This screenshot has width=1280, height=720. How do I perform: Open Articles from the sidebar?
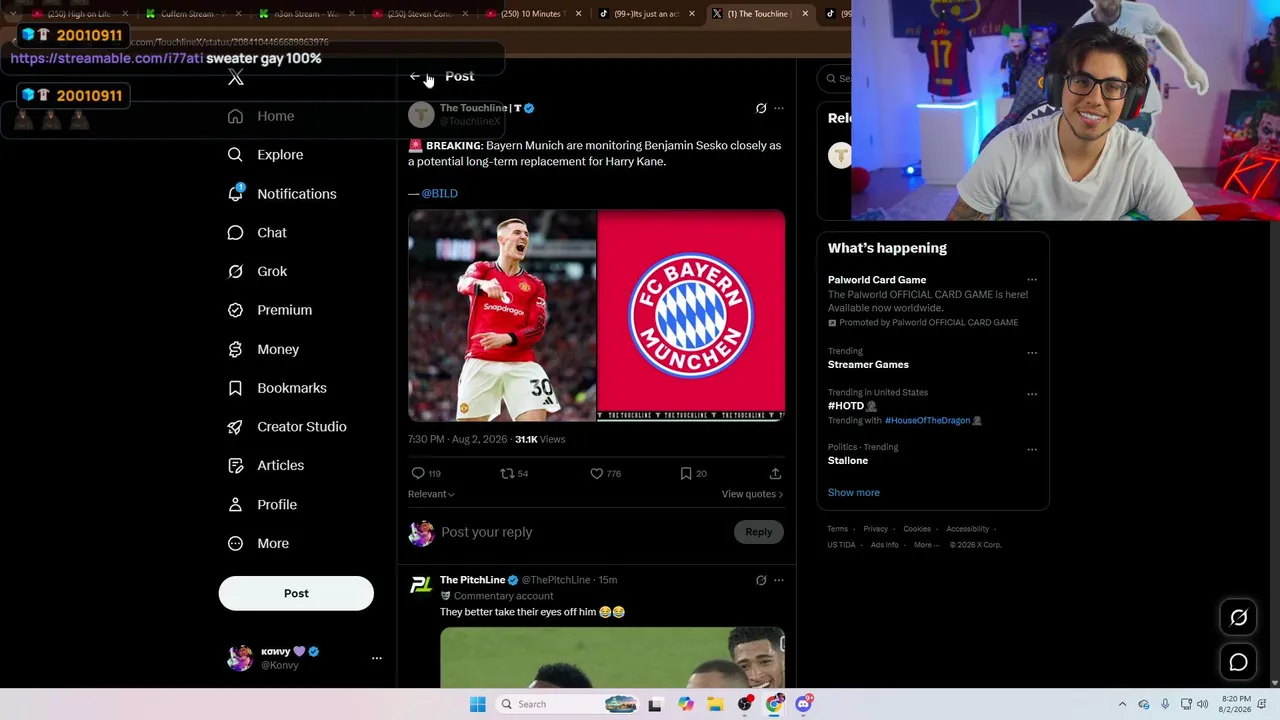[266, 465]
